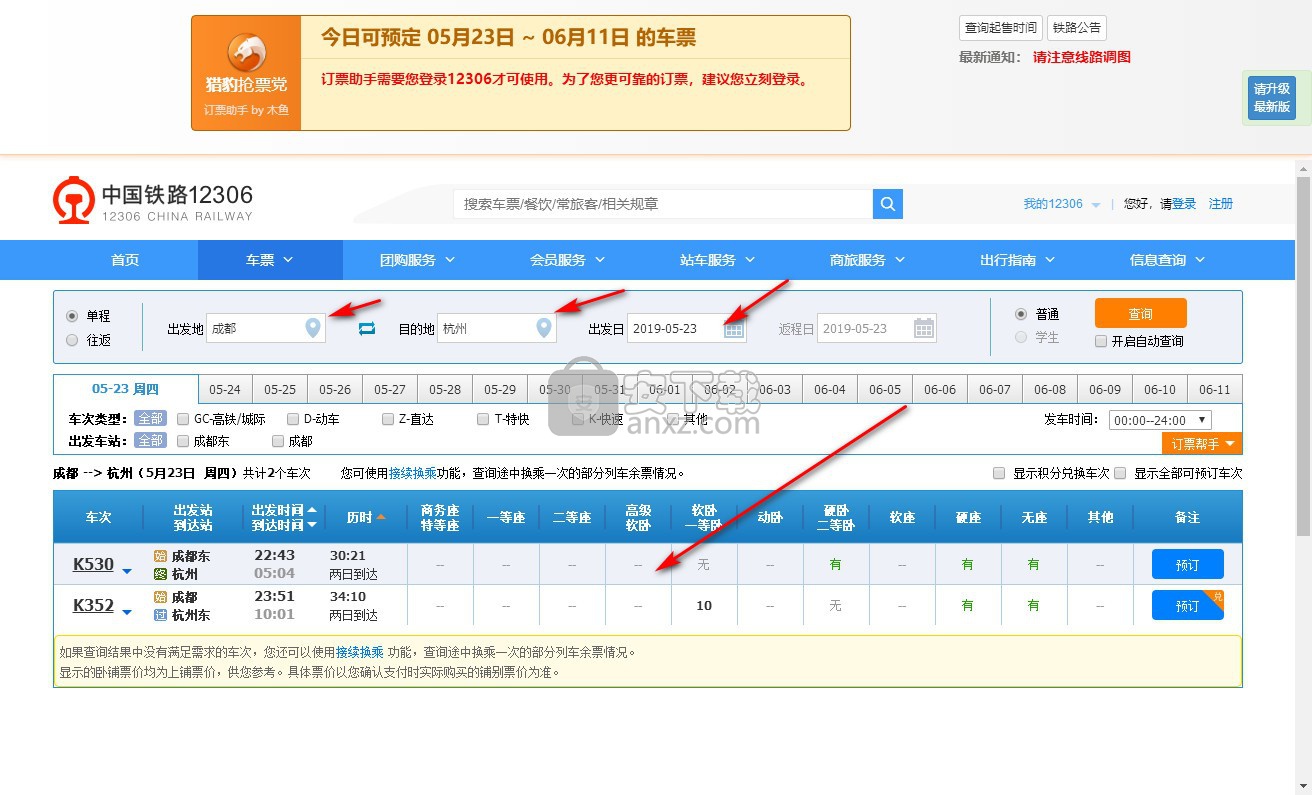Screen dimensions: 1312x795
Task: Open the 站车服务 menu
Action: point(717,260)
